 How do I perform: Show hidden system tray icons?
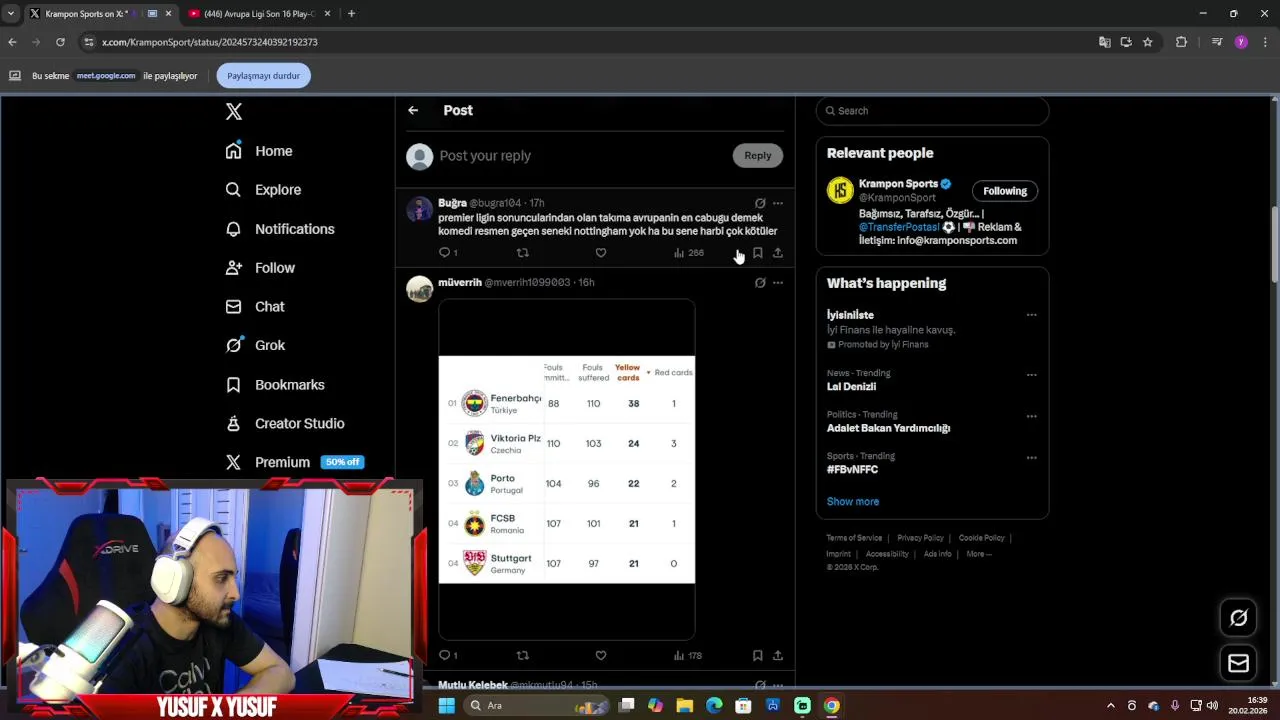pyautogui.click(x=1110, y=705)
